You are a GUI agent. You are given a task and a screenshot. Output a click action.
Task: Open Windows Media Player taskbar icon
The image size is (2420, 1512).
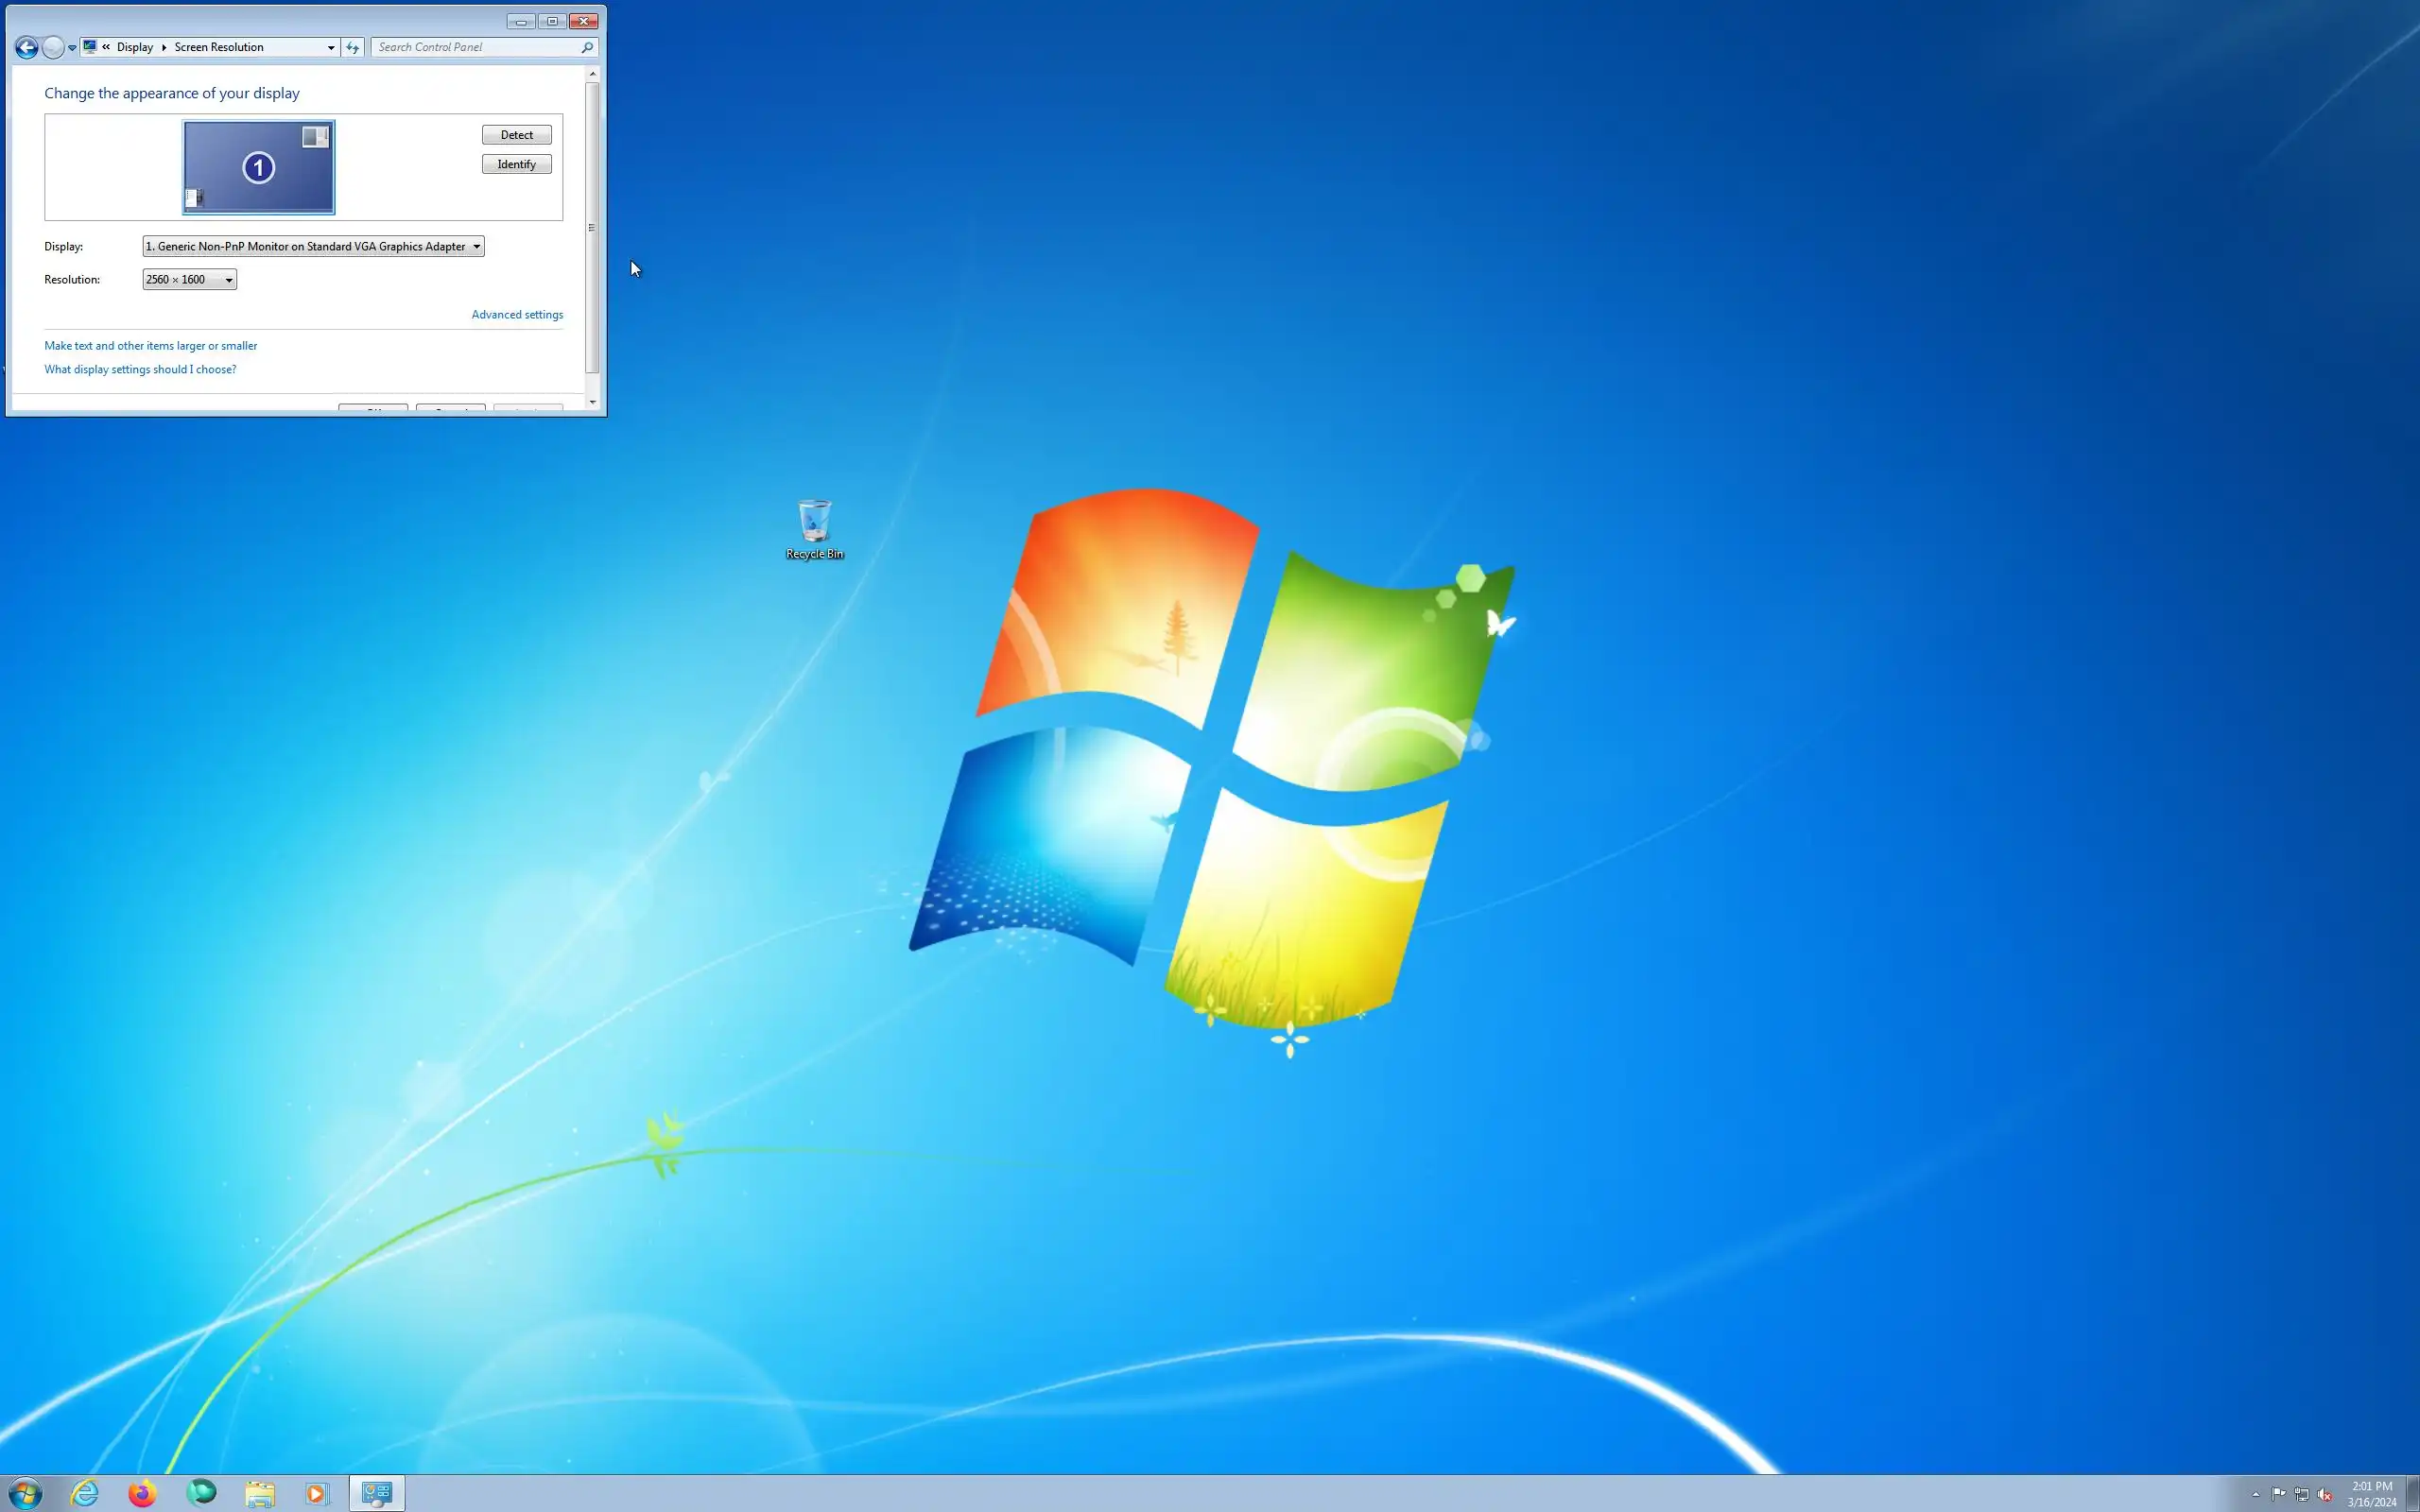tap(317, 1494)
